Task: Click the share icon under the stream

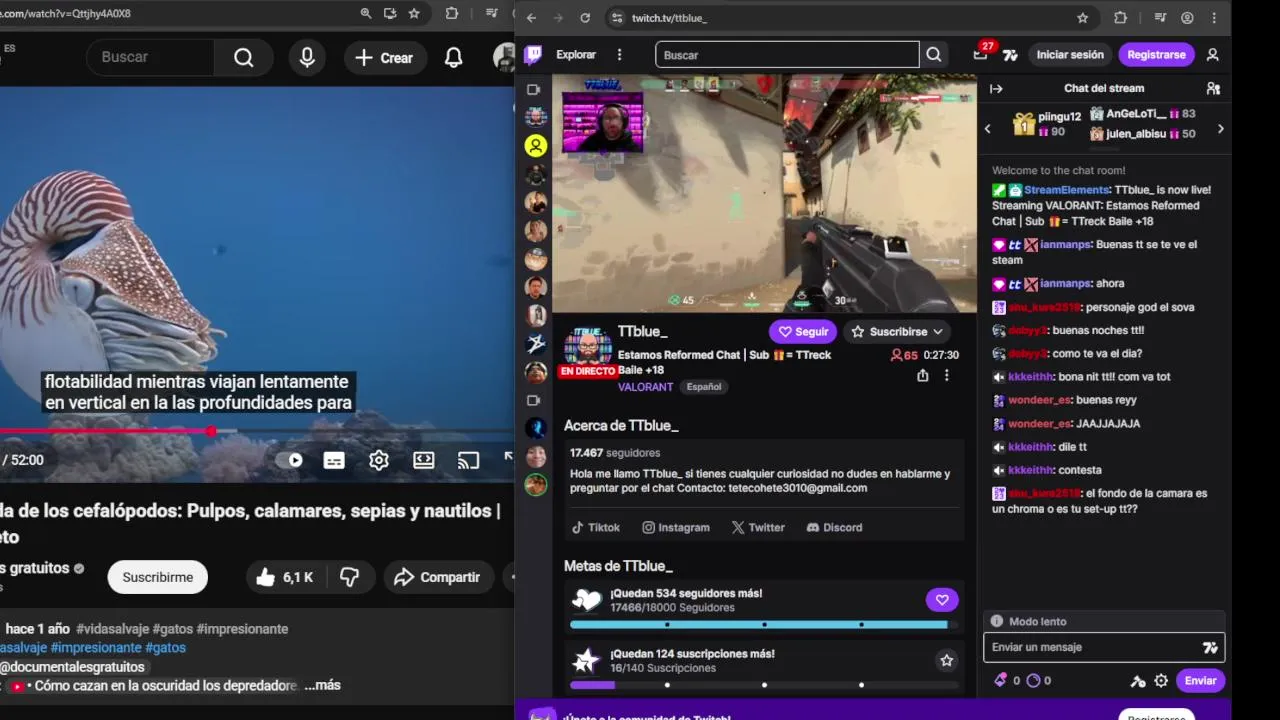Action: [922, 376]
